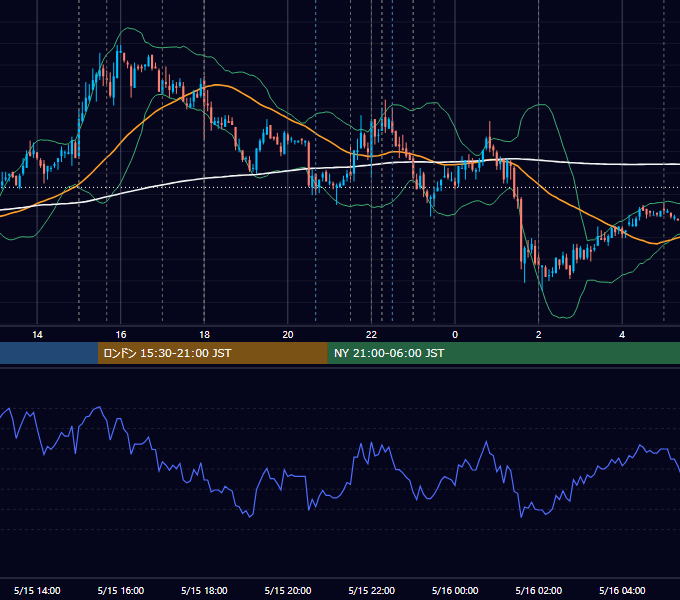Click the 5/16 00:00 date label

point(455,590)
